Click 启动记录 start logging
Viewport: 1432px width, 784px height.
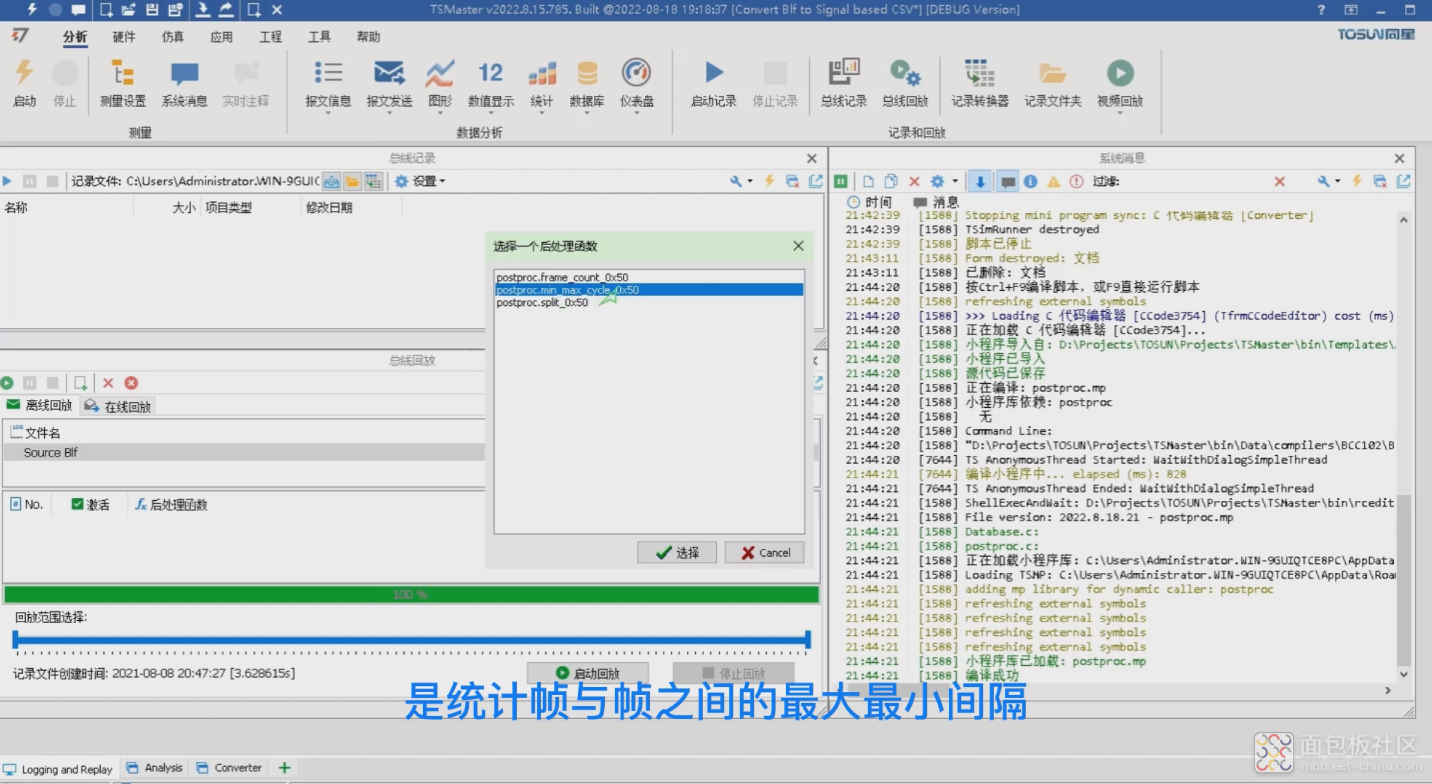[714, 83]
